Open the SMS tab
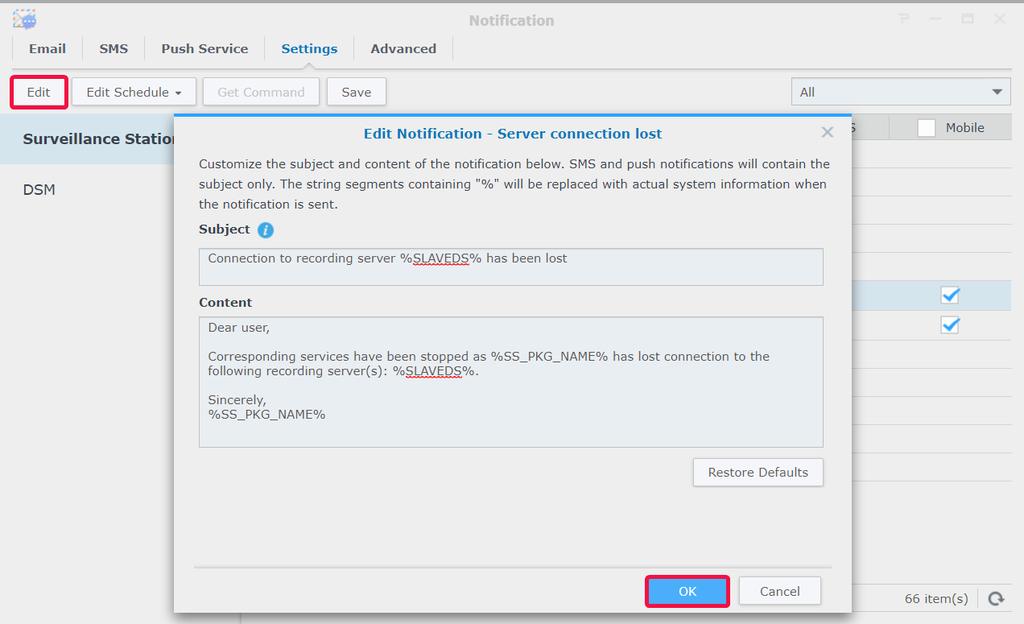 (x=114, y=49)
